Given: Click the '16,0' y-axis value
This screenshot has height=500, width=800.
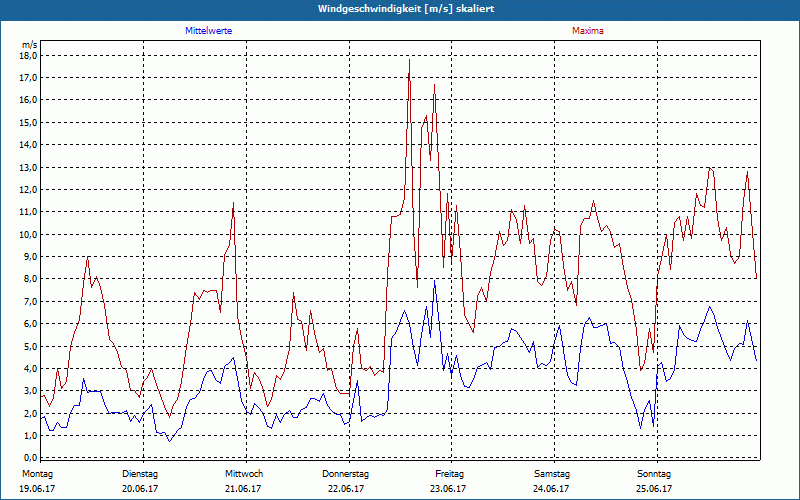Looking at the screenshot, I should pyautogui.click(x=29, y=100).
